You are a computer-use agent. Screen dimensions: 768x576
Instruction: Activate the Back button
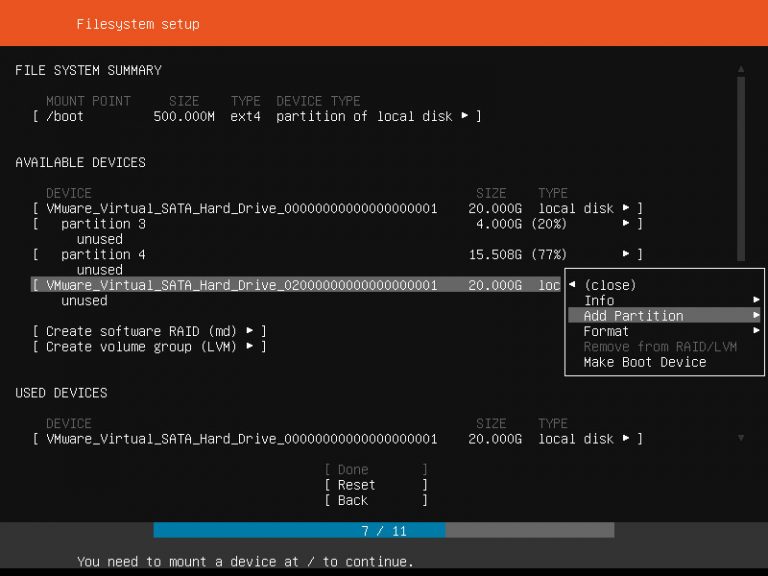tap(376, 500)
